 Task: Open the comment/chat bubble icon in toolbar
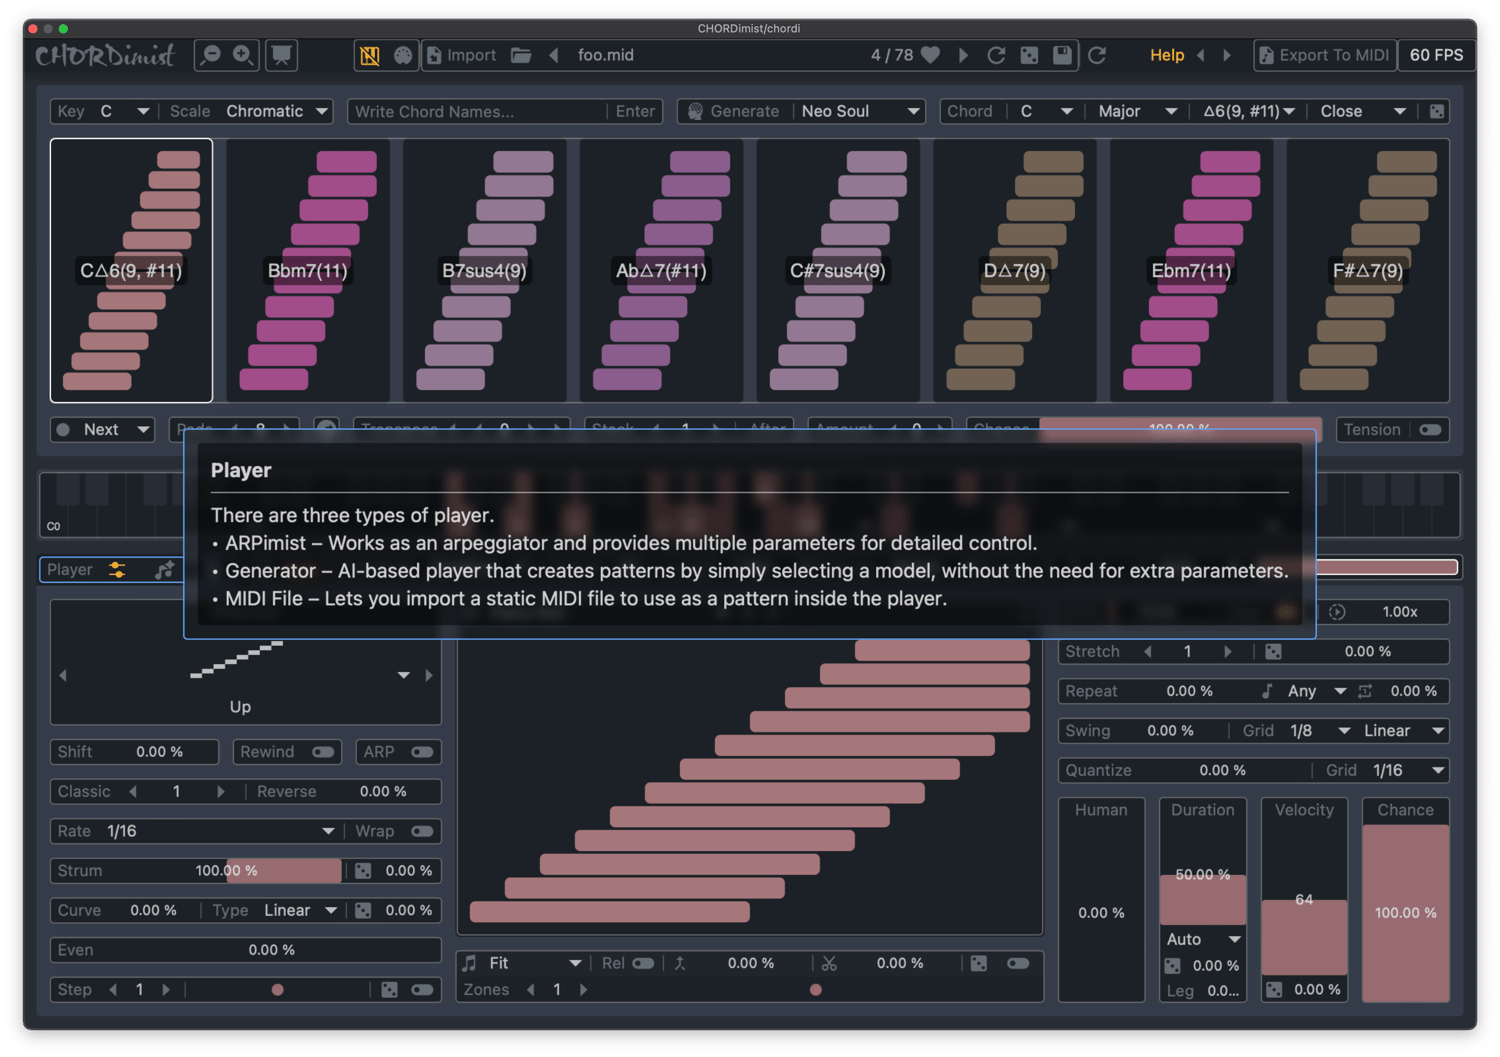pyautogui.click(x=282, y=55)
